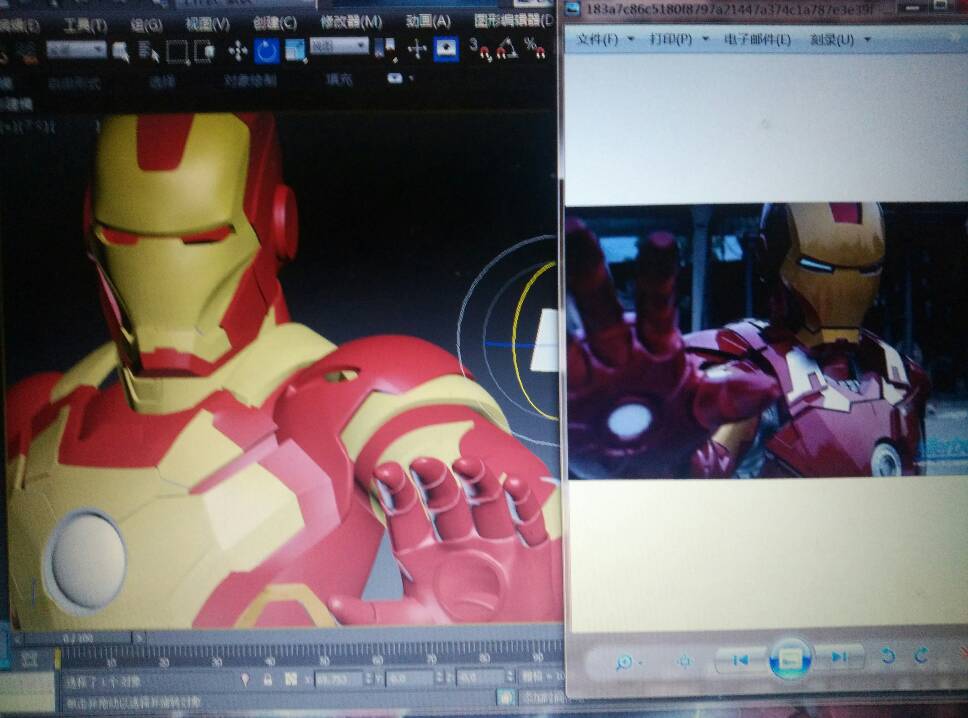968x718 pixels.
Task: Open the 视图(V) menu
Action: [207, 25]
